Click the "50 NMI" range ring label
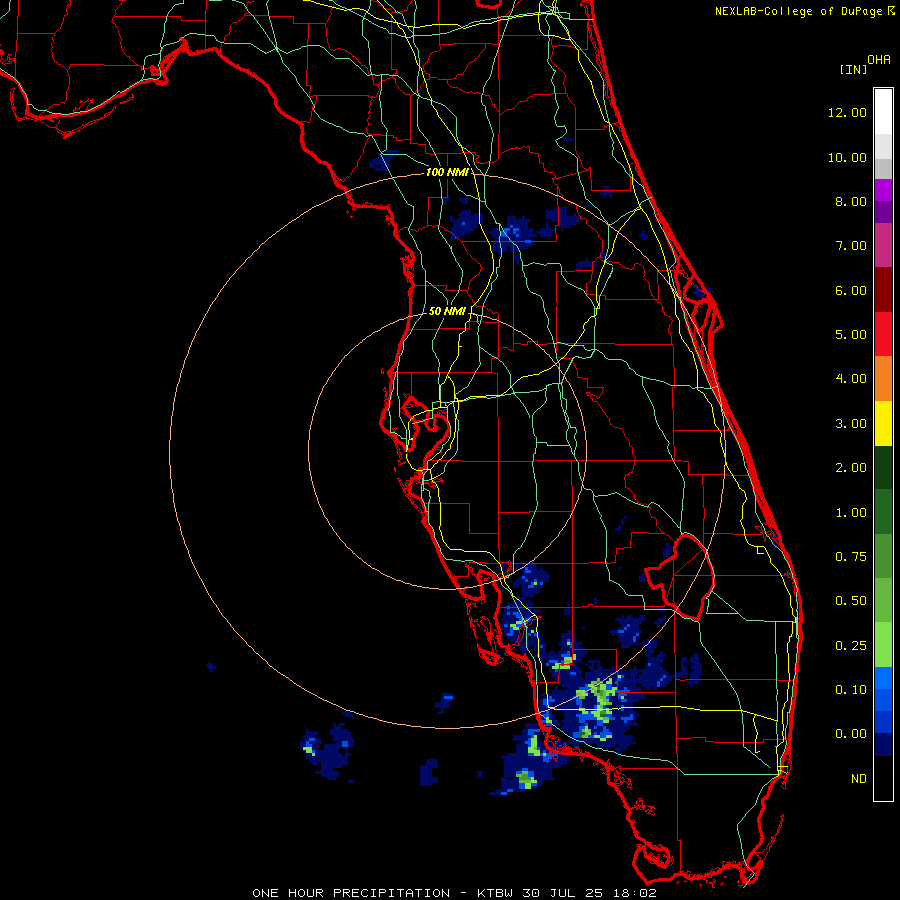This screenshot has width=900, height=900. 447,311
